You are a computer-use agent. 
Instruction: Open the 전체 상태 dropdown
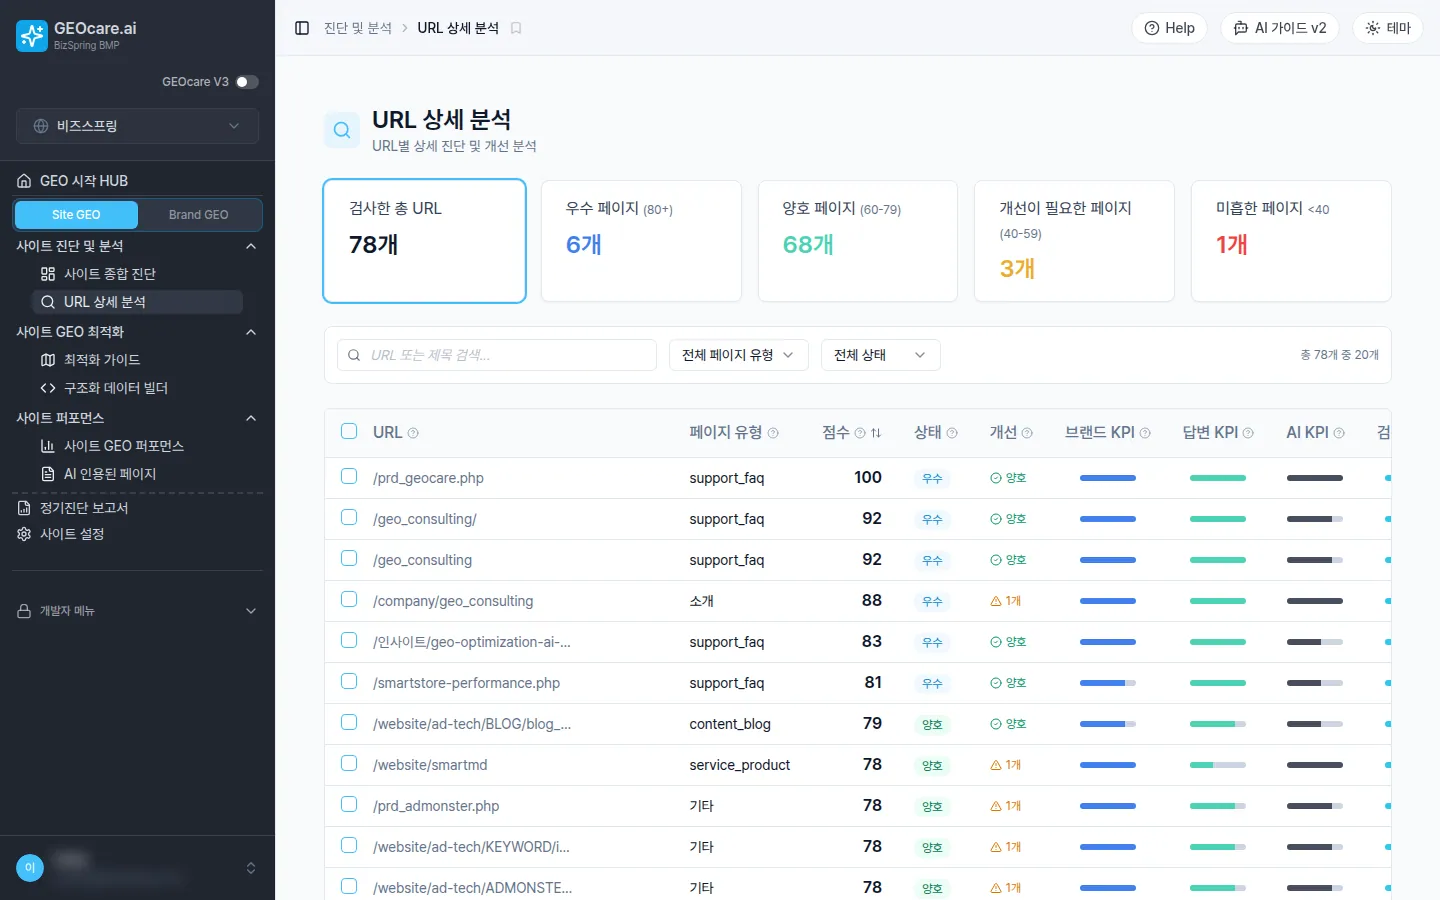pos(880,355)
